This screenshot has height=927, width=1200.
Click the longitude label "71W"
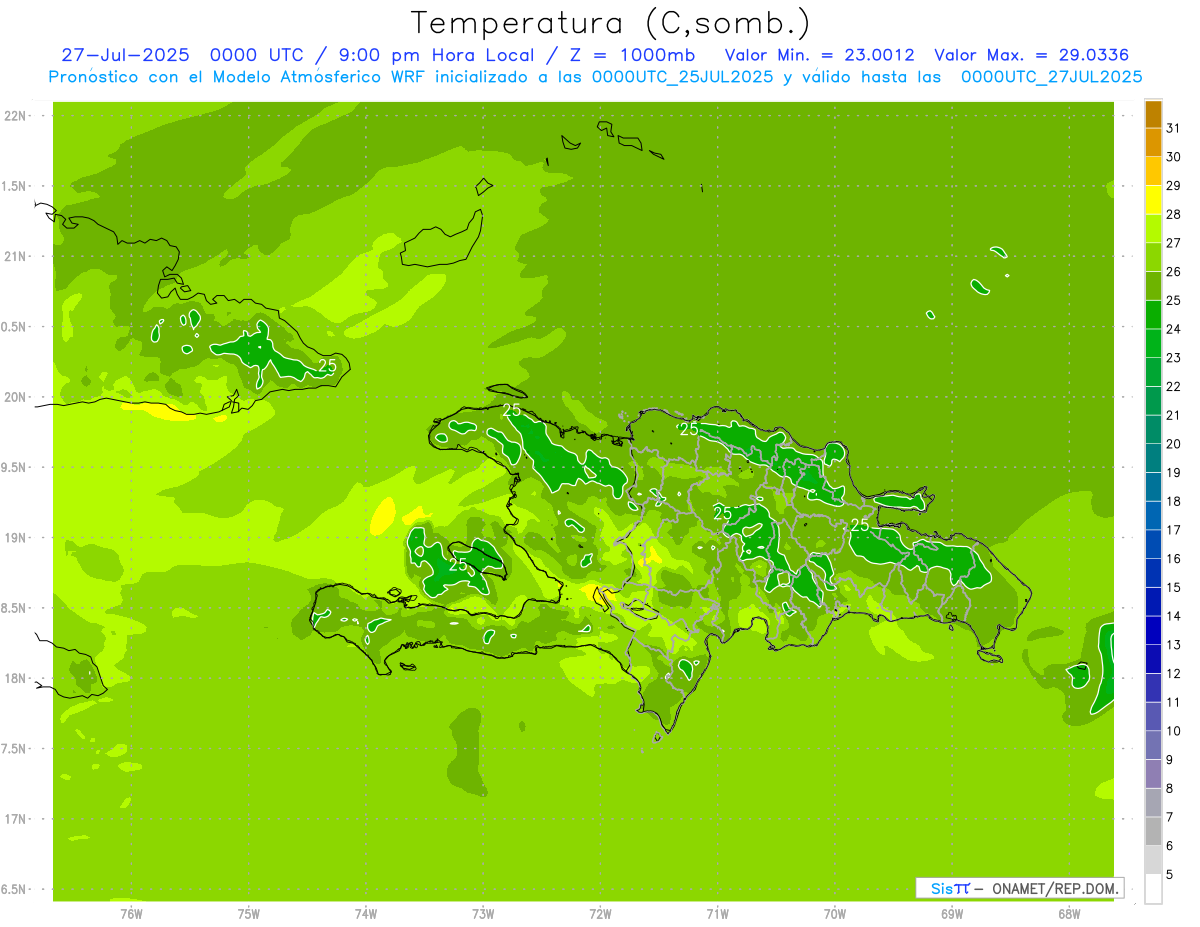717,914
